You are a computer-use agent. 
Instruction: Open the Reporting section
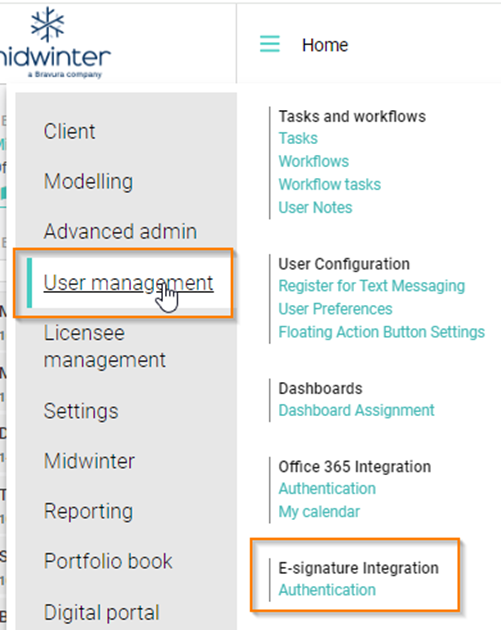(x=88, y=511)
